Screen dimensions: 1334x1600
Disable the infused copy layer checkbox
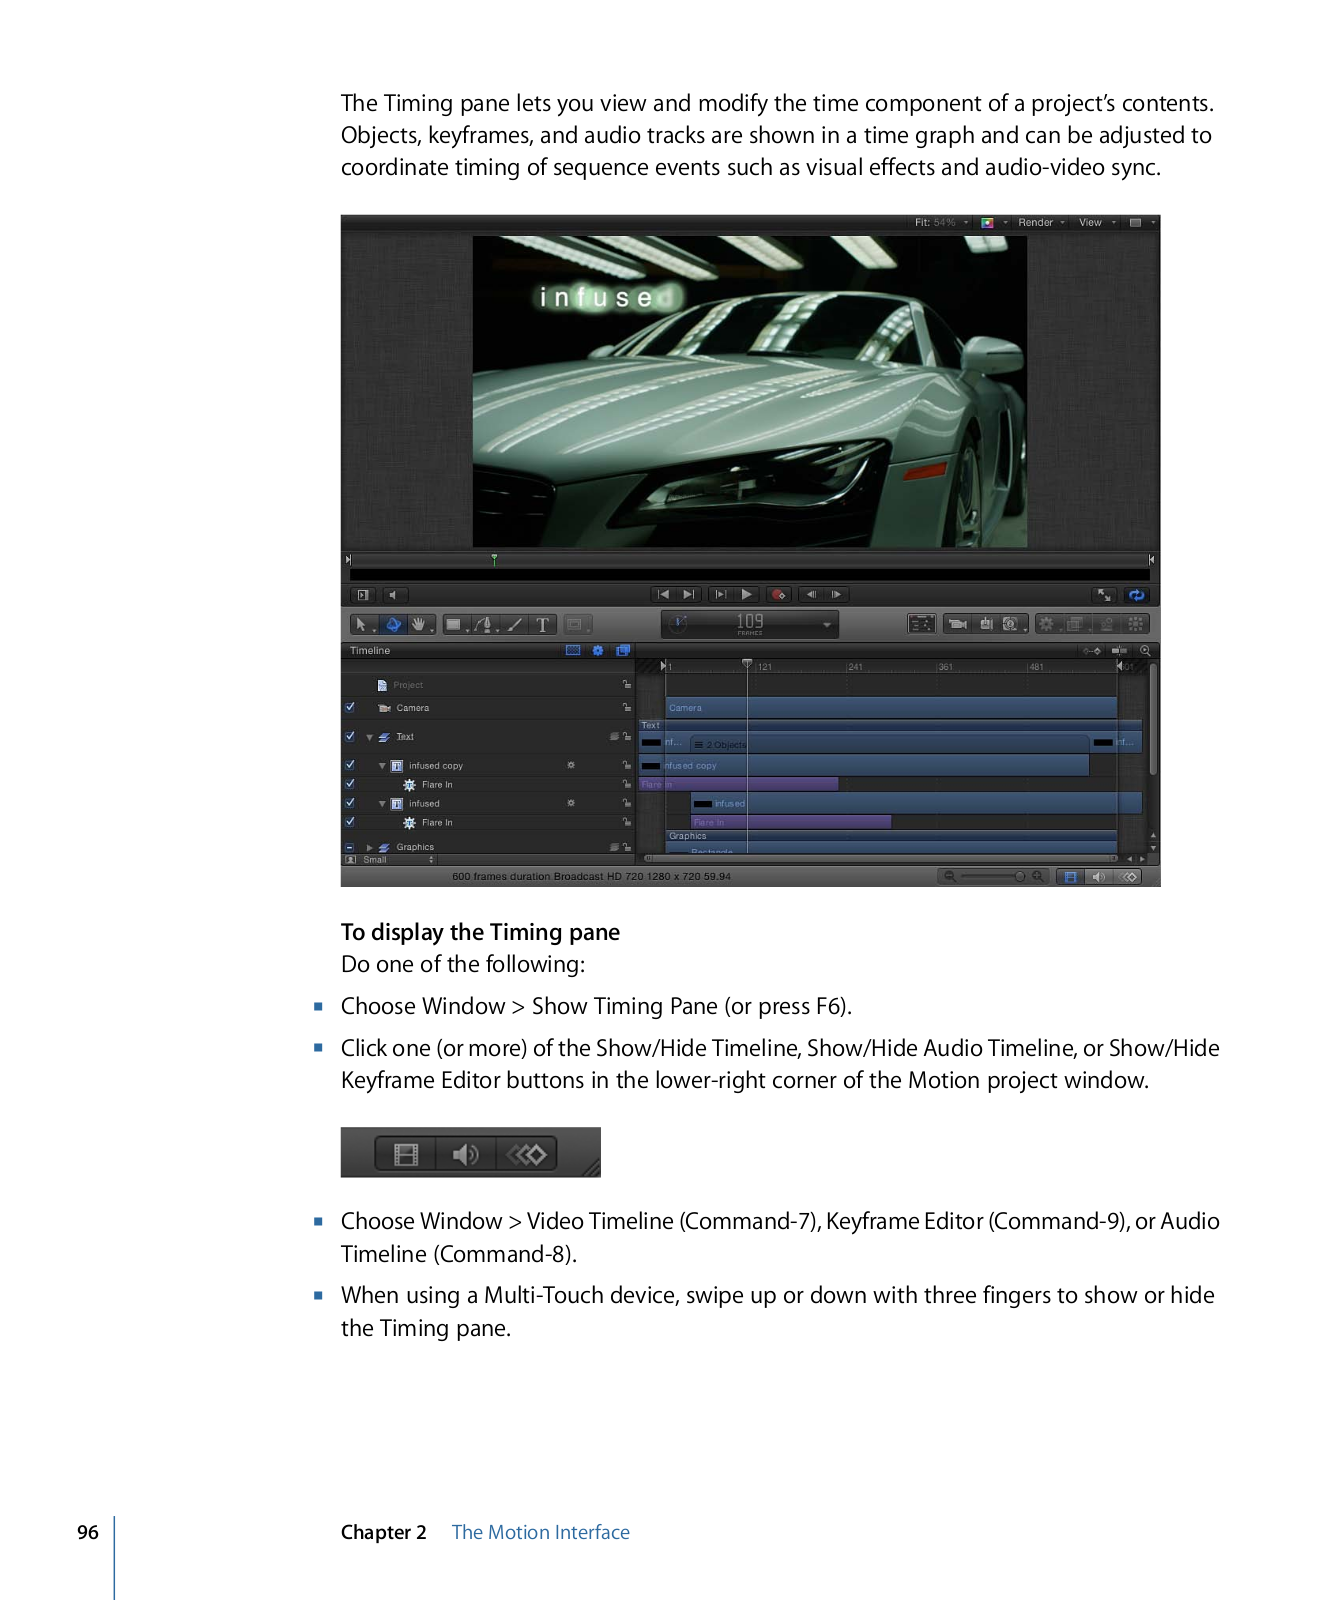tap(350, 765)
